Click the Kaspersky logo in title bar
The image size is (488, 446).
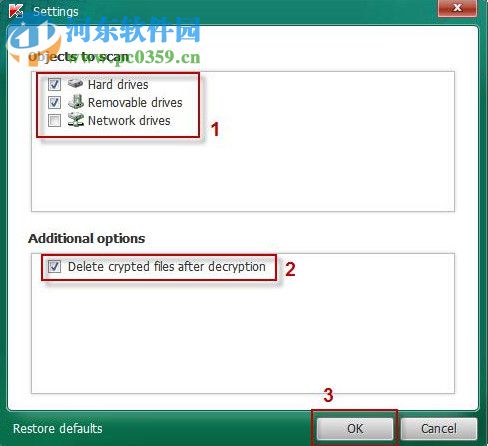(x=15, y=11)
